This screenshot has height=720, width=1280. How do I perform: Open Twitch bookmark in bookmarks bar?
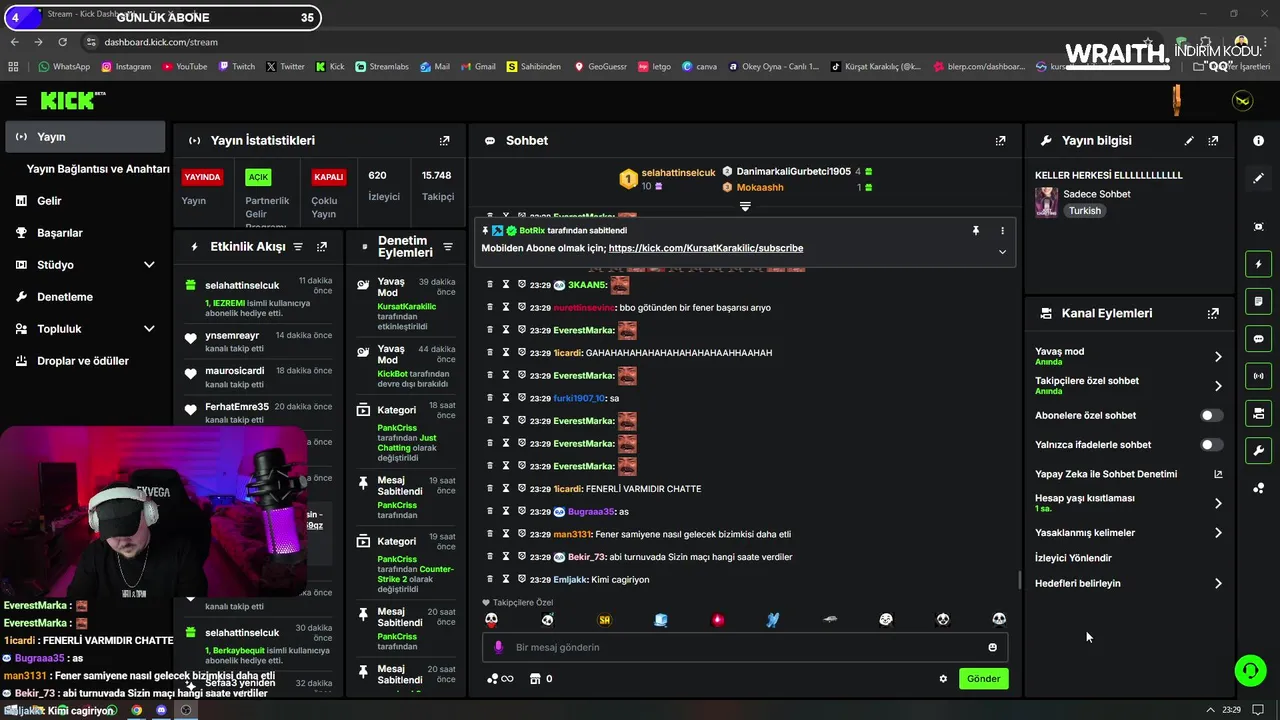click(x=236, y=67)
